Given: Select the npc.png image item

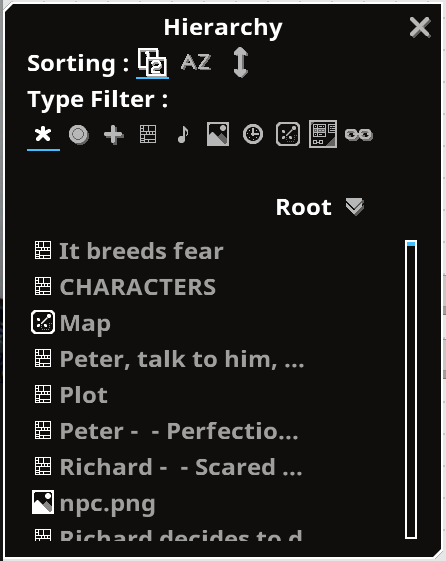Looking at the screenshot, I should (93, 502).
